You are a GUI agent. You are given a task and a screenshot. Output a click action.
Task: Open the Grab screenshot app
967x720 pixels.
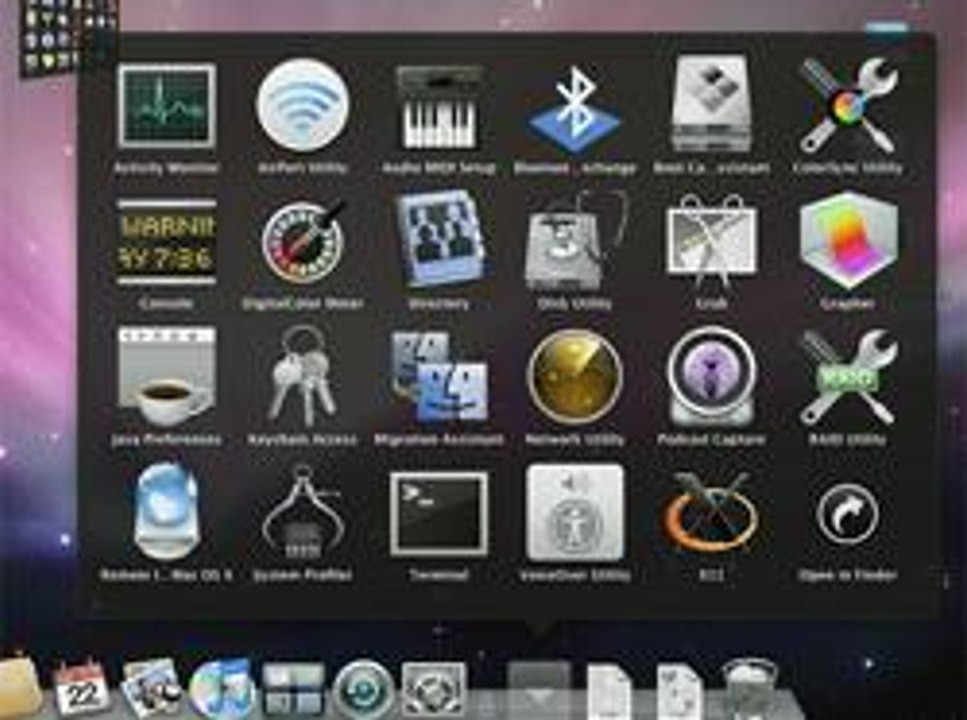(711, 242)
